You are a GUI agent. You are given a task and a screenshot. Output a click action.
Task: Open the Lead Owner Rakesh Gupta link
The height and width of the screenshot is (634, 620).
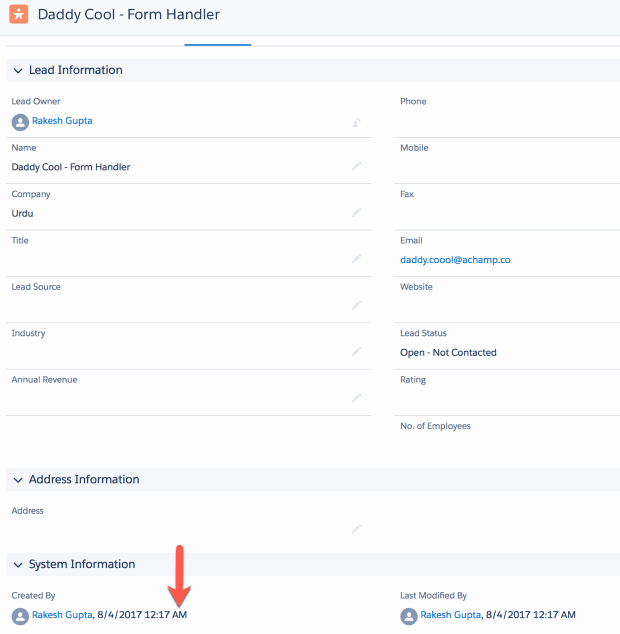pyautogui.click(x=62, y=121)
